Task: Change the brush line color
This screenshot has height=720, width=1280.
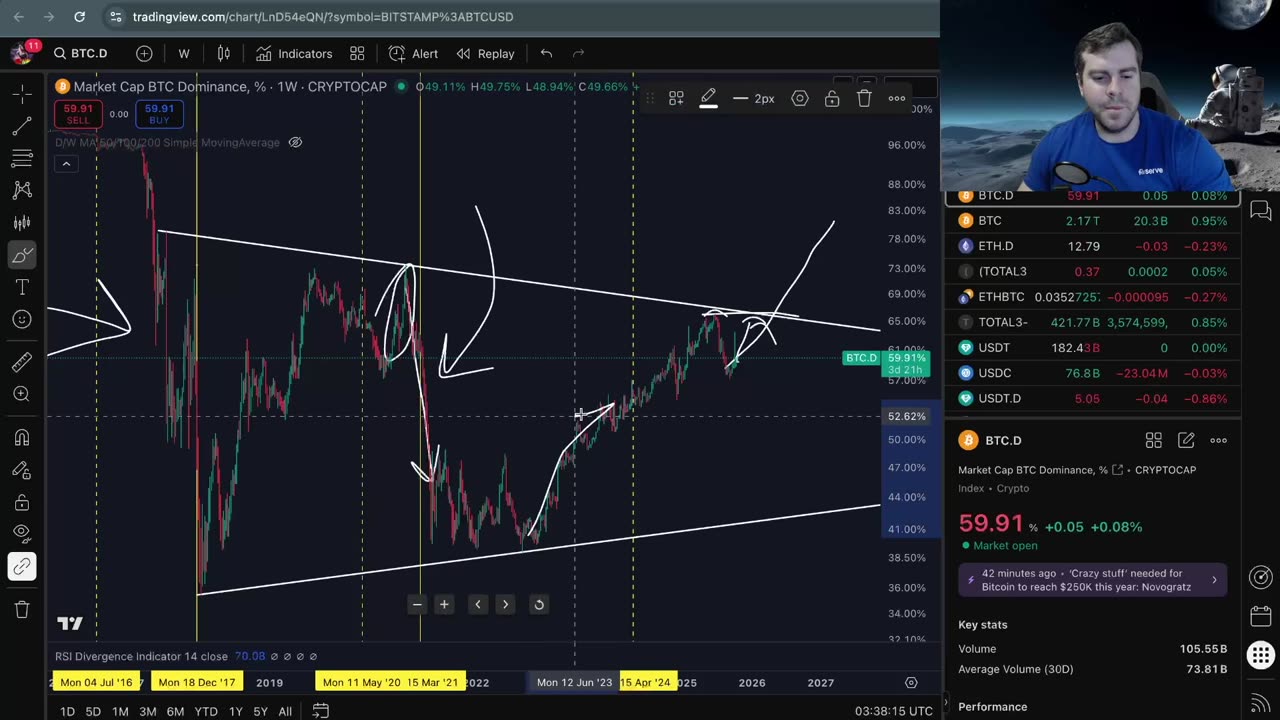Action: pyautogui.click(x=708, y=98)
